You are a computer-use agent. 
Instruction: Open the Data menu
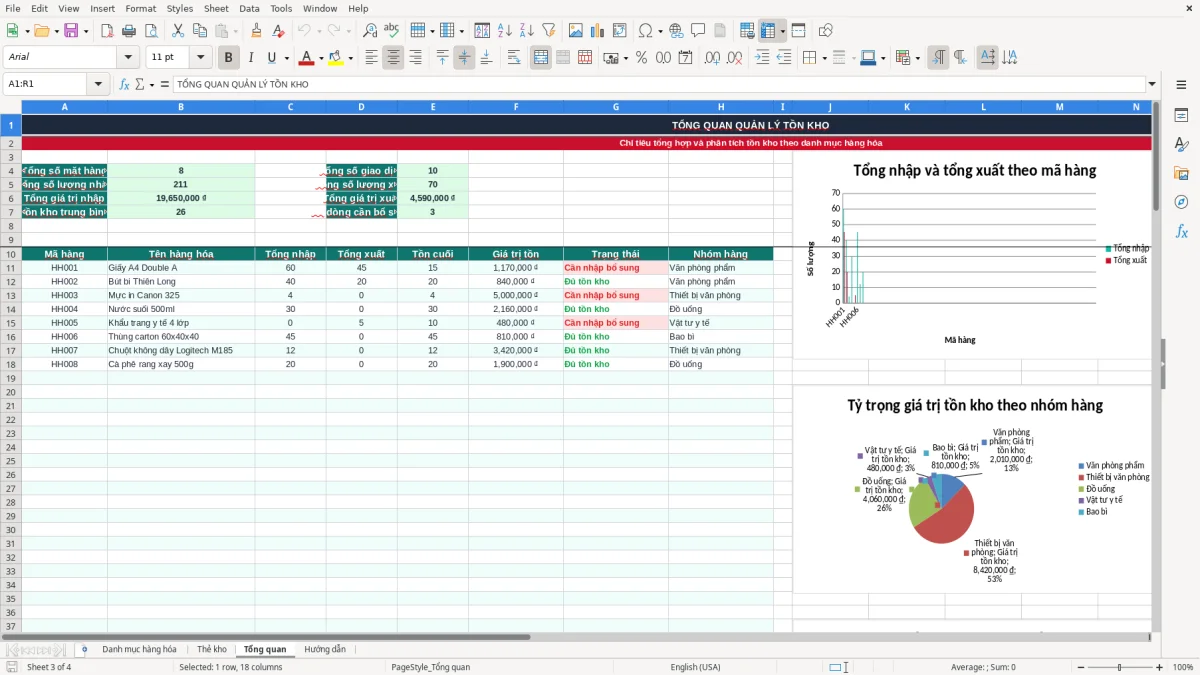click(x=249, y=8)
